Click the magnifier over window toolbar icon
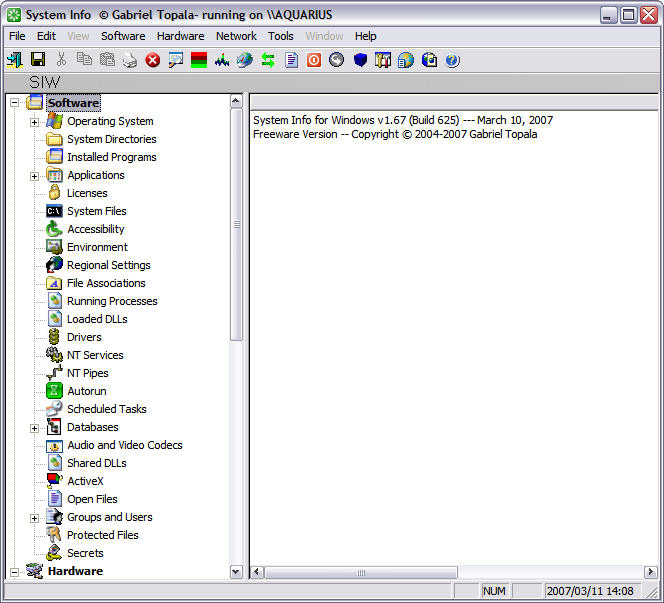The width and height of the screenshot is (664, 603). click(x=176, y=60)
